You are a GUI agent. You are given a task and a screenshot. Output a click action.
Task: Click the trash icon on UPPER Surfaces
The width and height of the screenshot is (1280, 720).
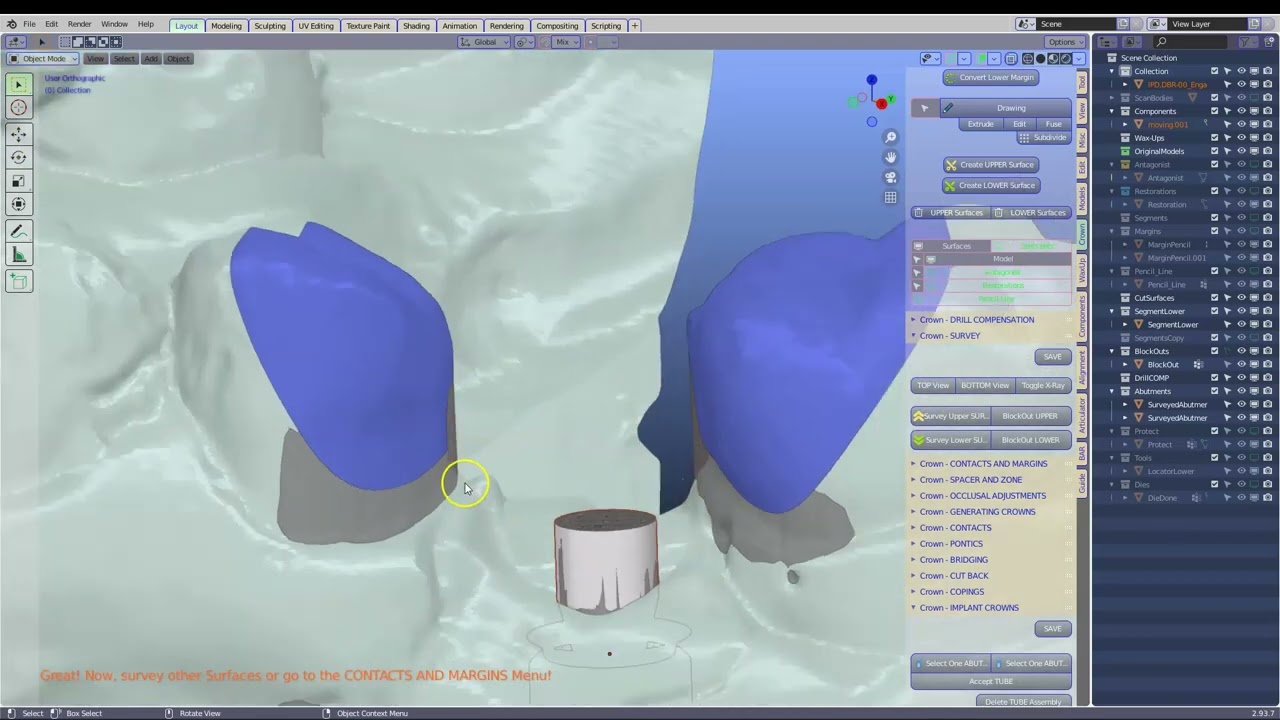919,212
